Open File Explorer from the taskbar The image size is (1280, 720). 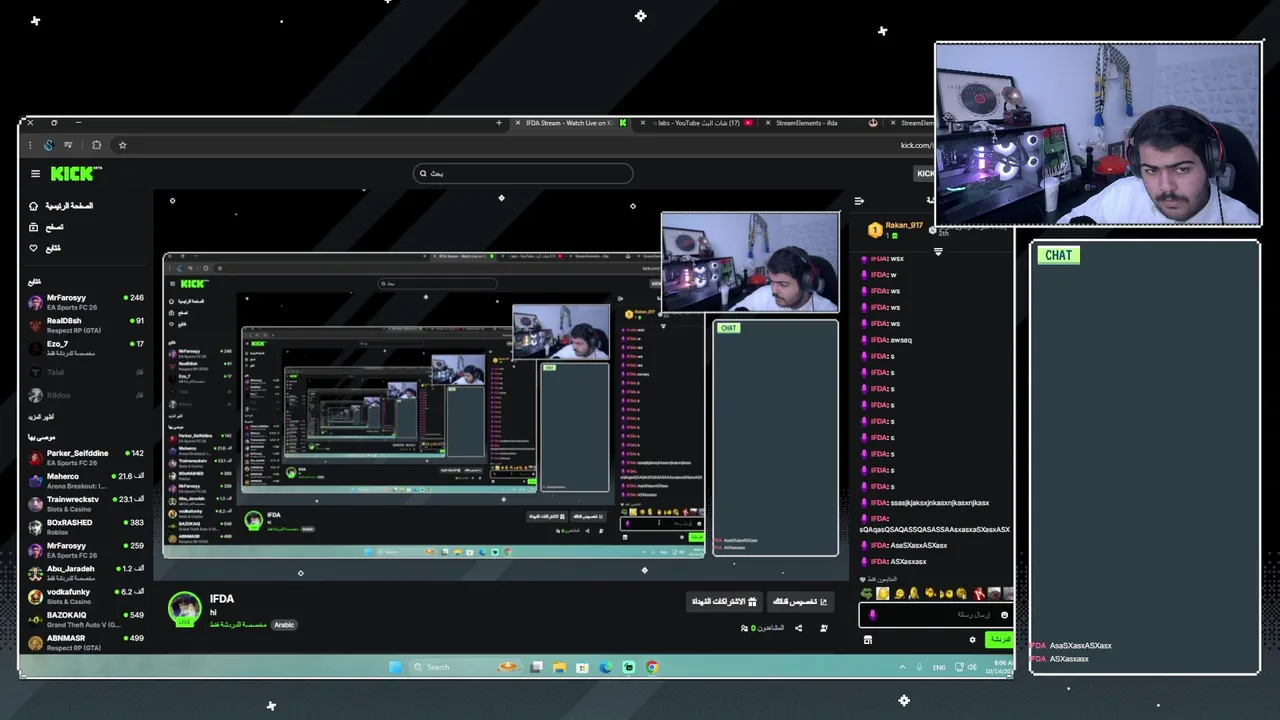tap(559, 667)
